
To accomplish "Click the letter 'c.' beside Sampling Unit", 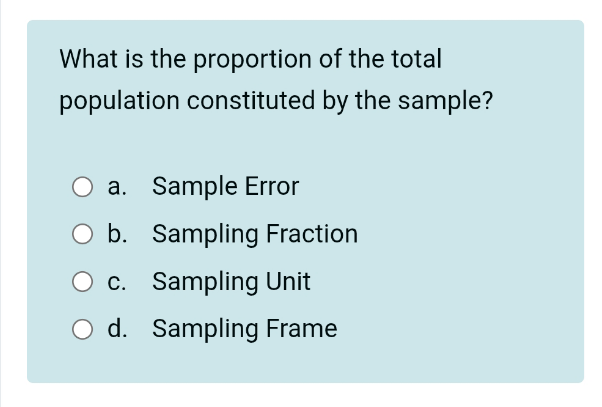I will tap(118, 283).
